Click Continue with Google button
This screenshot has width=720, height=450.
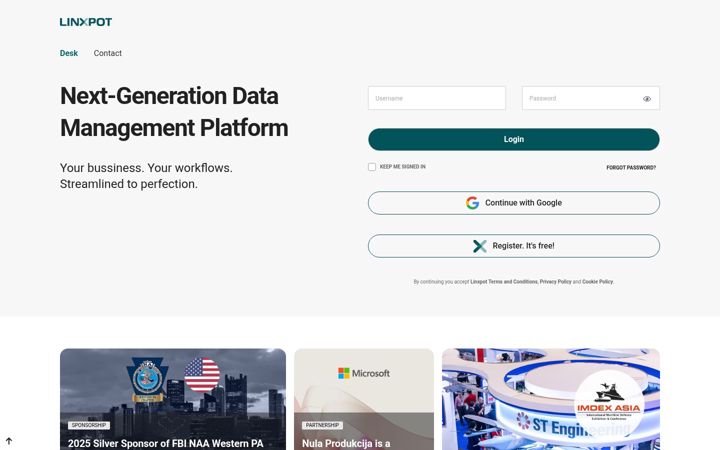[514, 203]
